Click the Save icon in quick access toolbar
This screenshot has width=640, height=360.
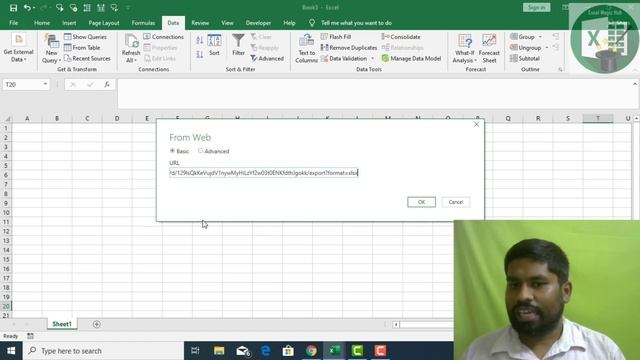pyautogui.click(x=13, y=8)
